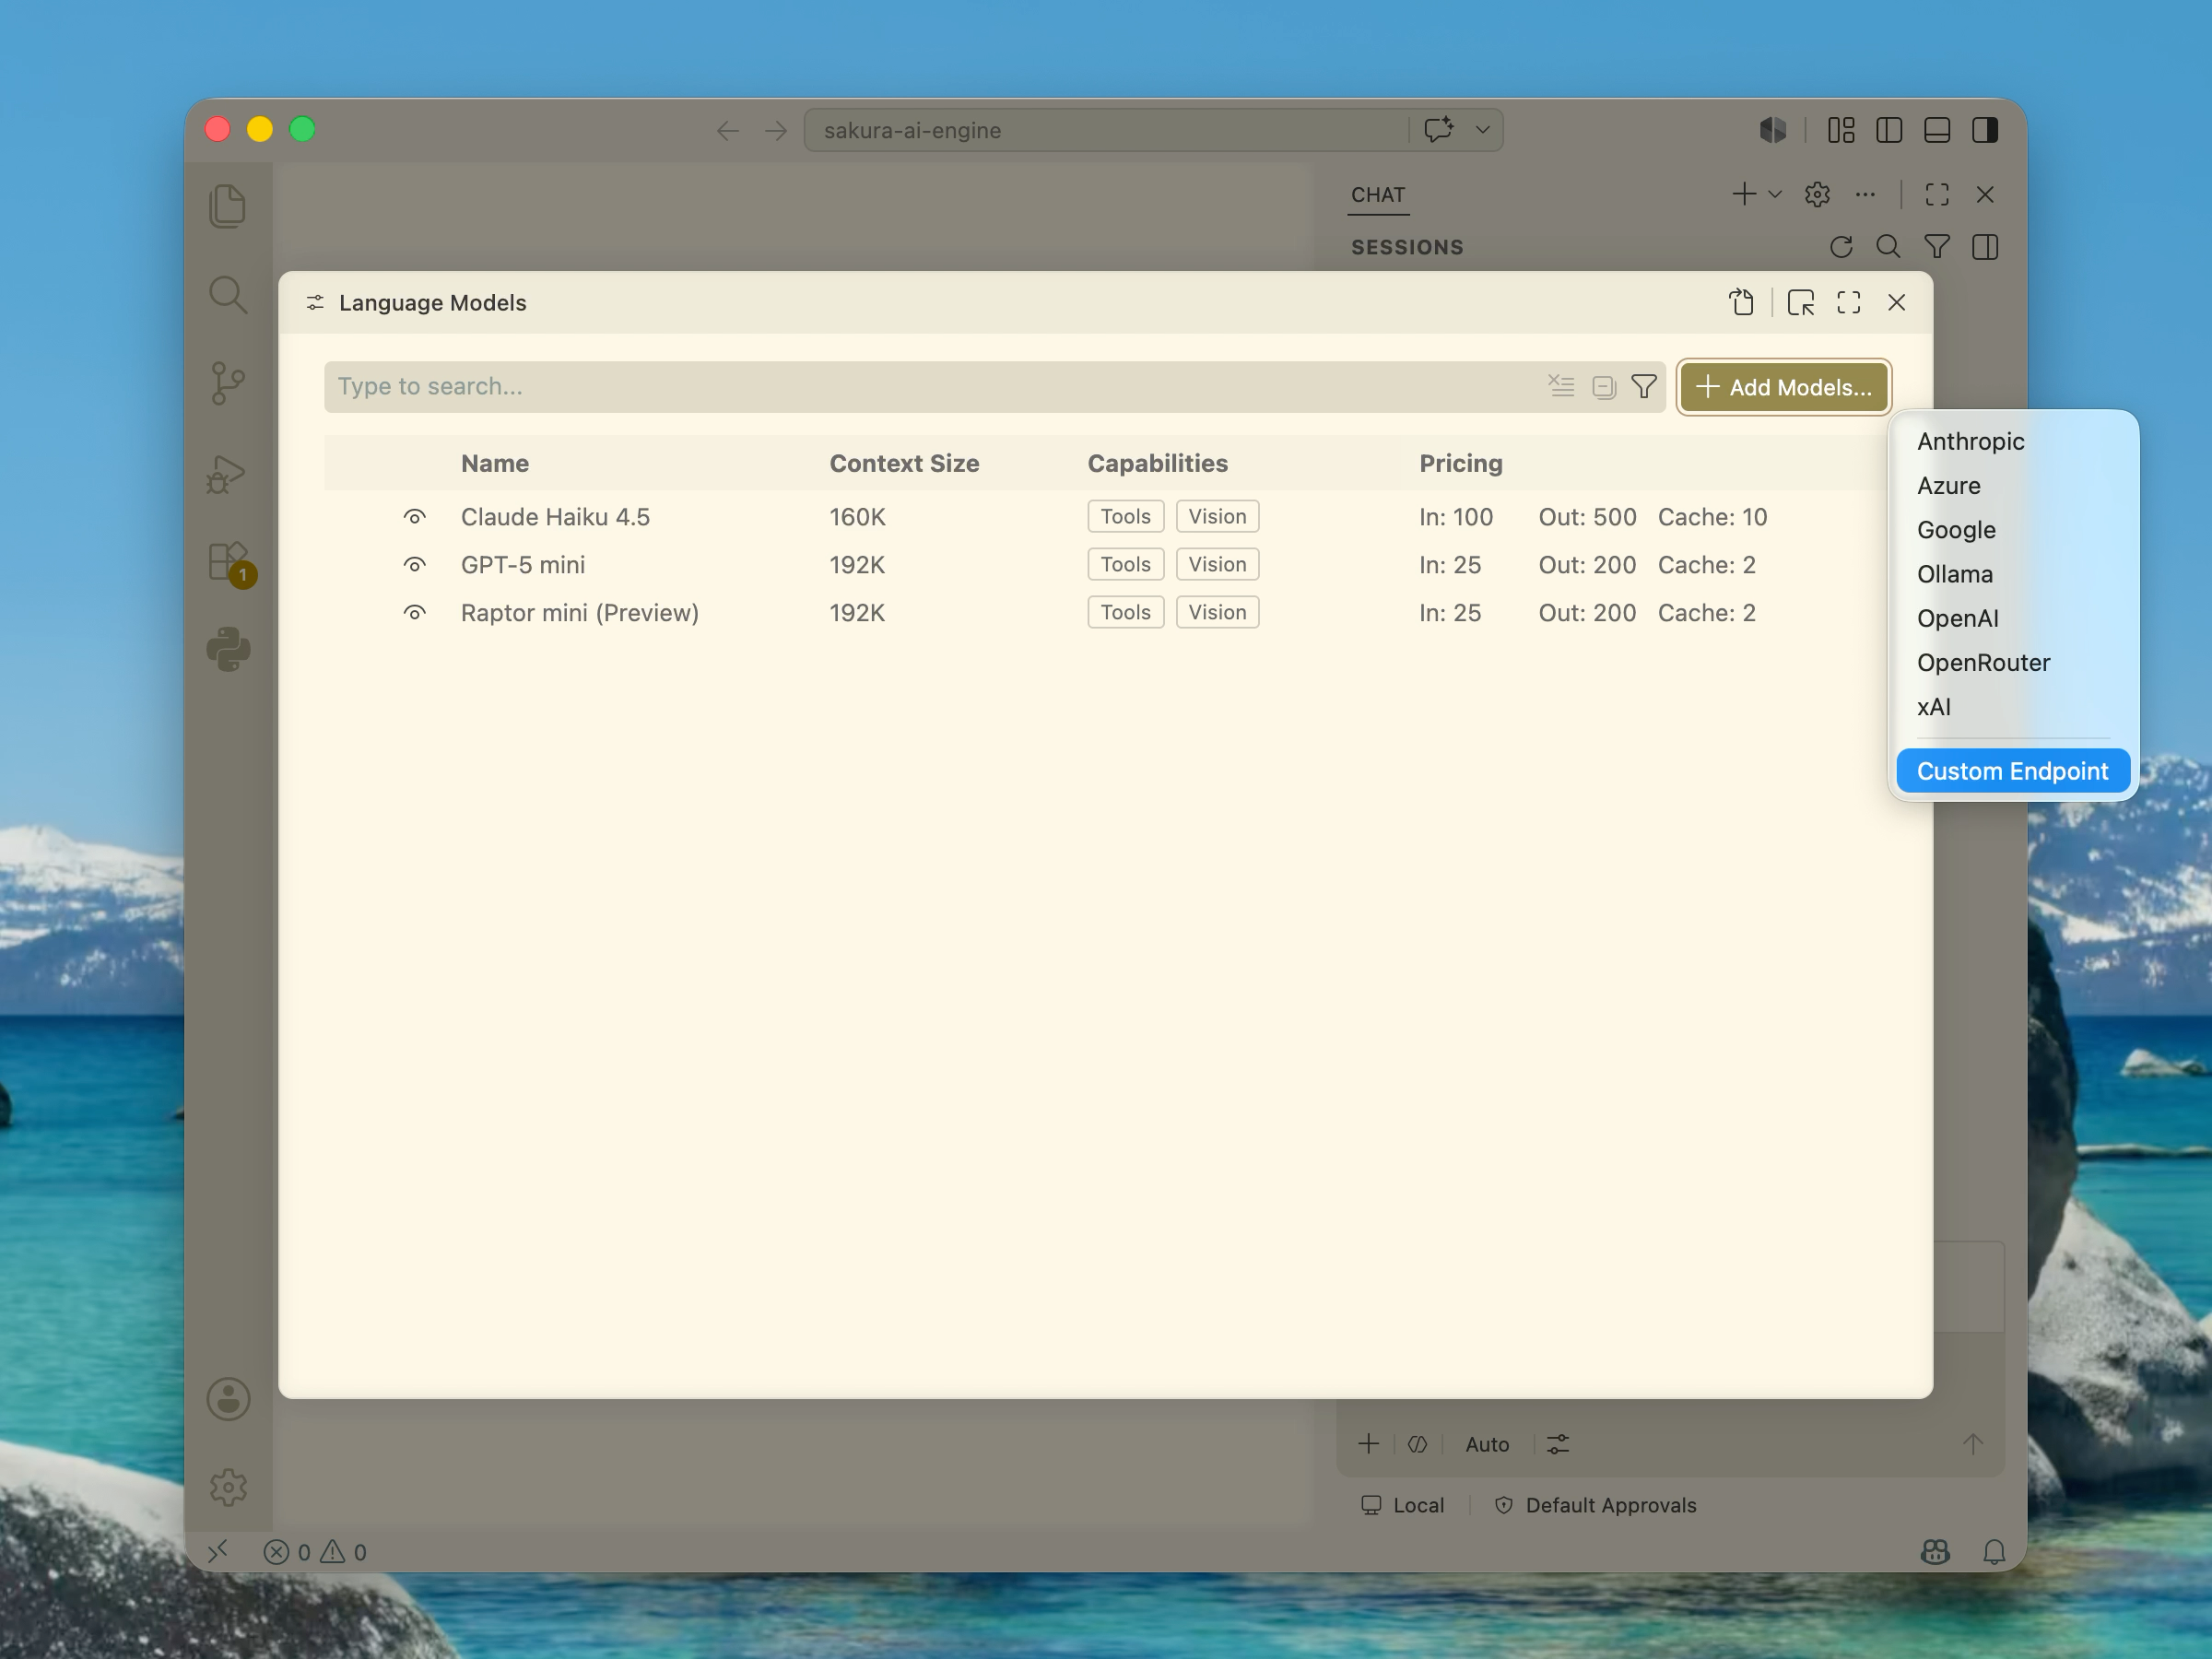Choose OpenRouter from the provider menu

pos(2013,662)
